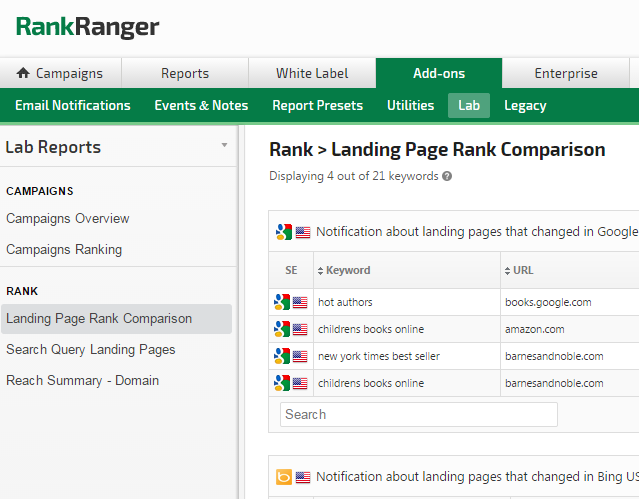
Task: Open Campaigns Overview report link
Action: 68,218
